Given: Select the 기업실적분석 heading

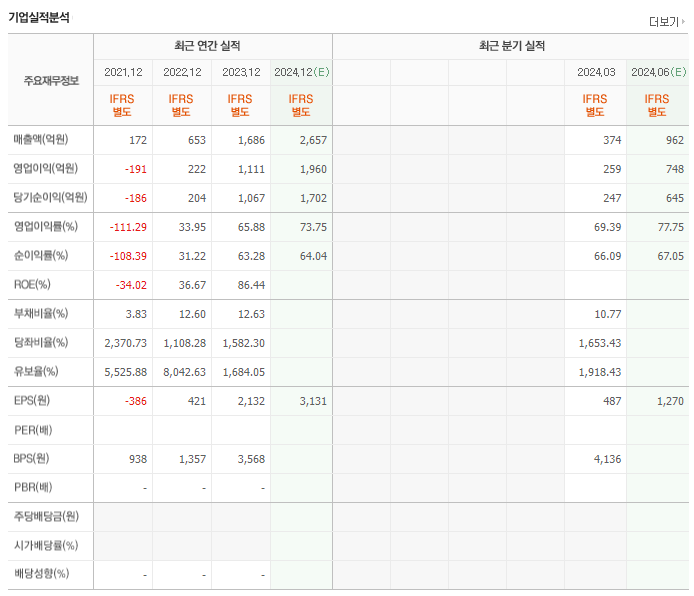Looking at the screenshot, I should click(x=39, y=18).
